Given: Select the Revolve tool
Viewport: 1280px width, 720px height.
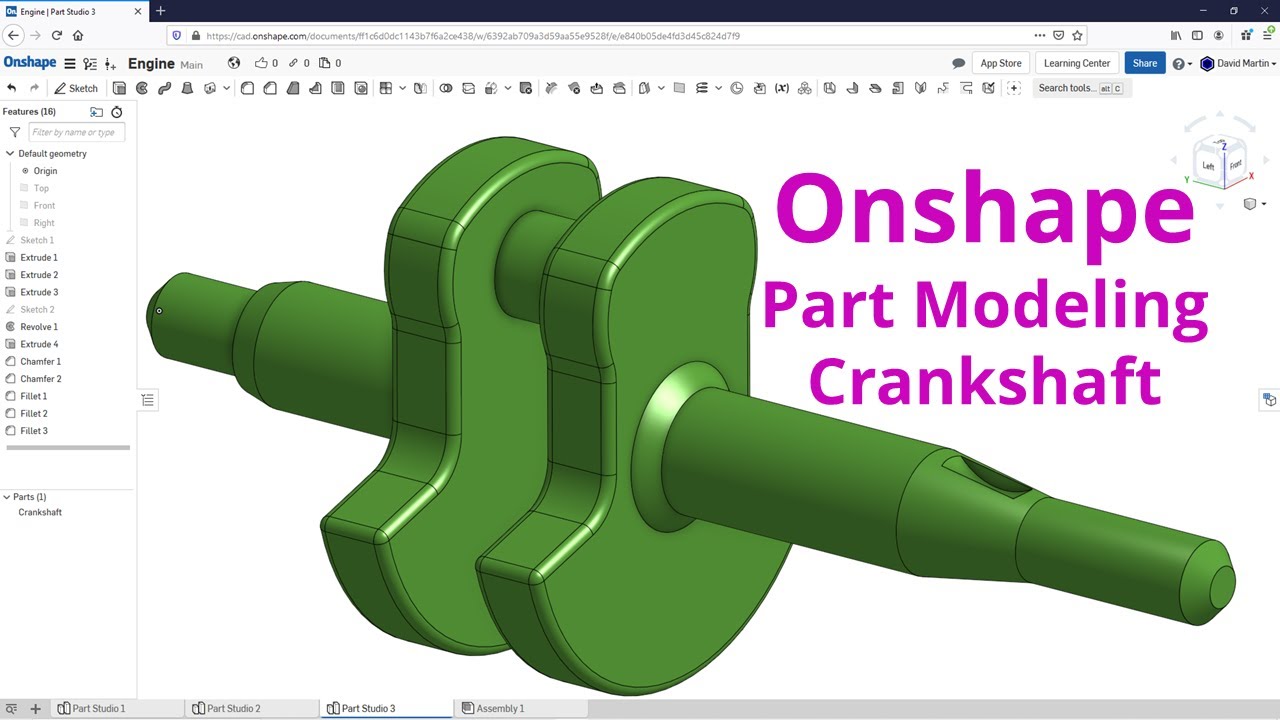Looking at the screenshot, I should (142, 88).
